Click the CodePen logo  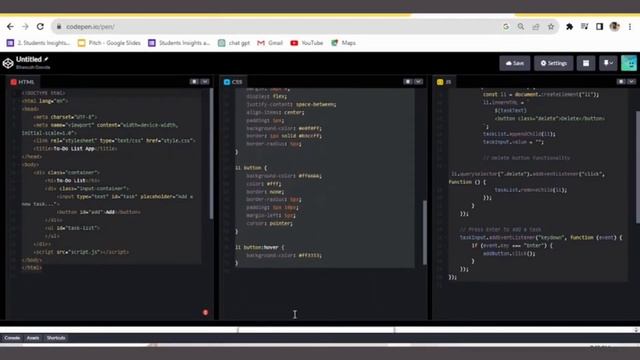point(8,63)
